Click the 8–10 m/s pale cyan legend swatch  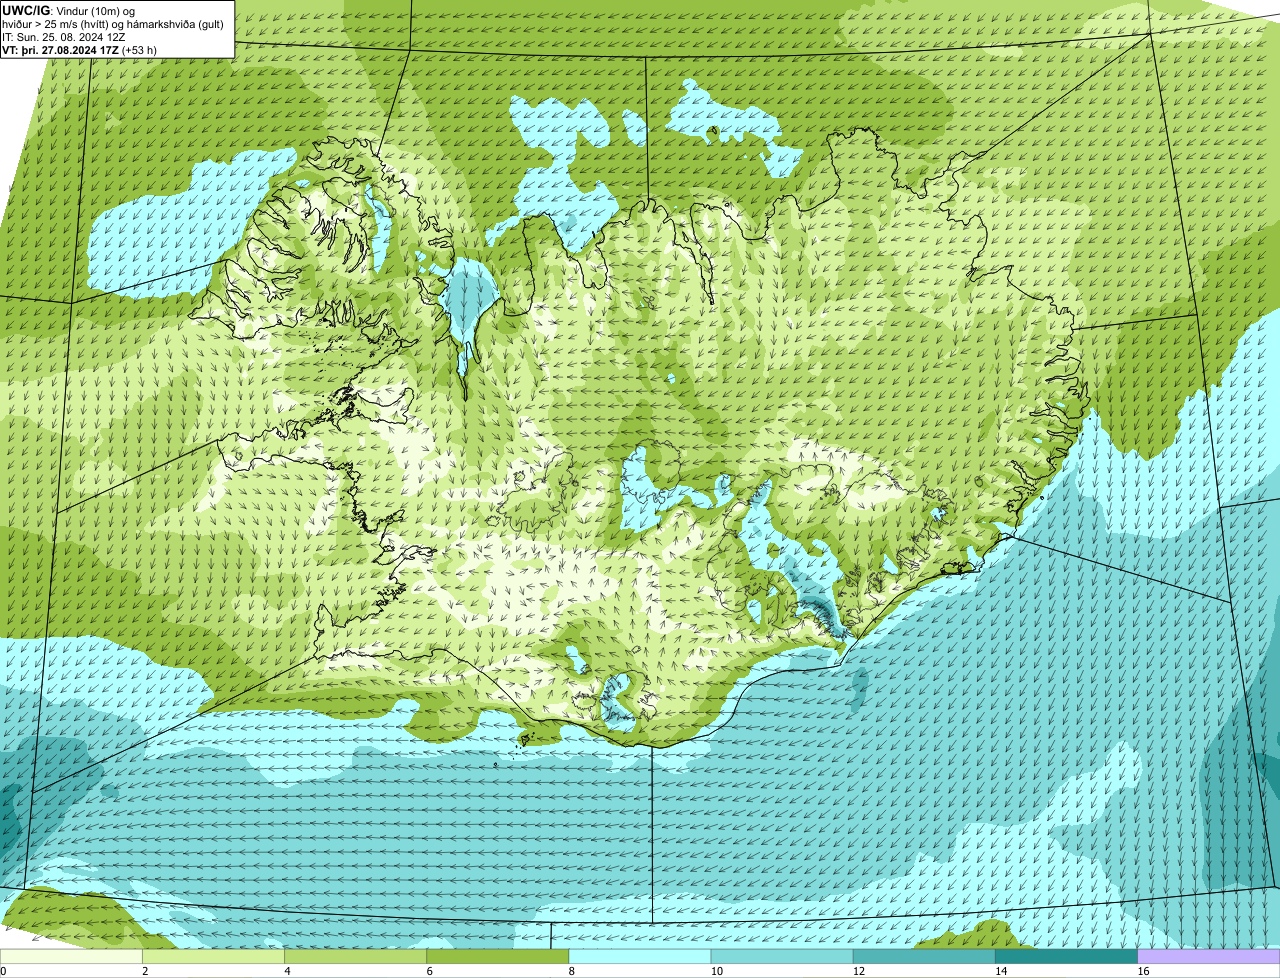click(640, 956)
